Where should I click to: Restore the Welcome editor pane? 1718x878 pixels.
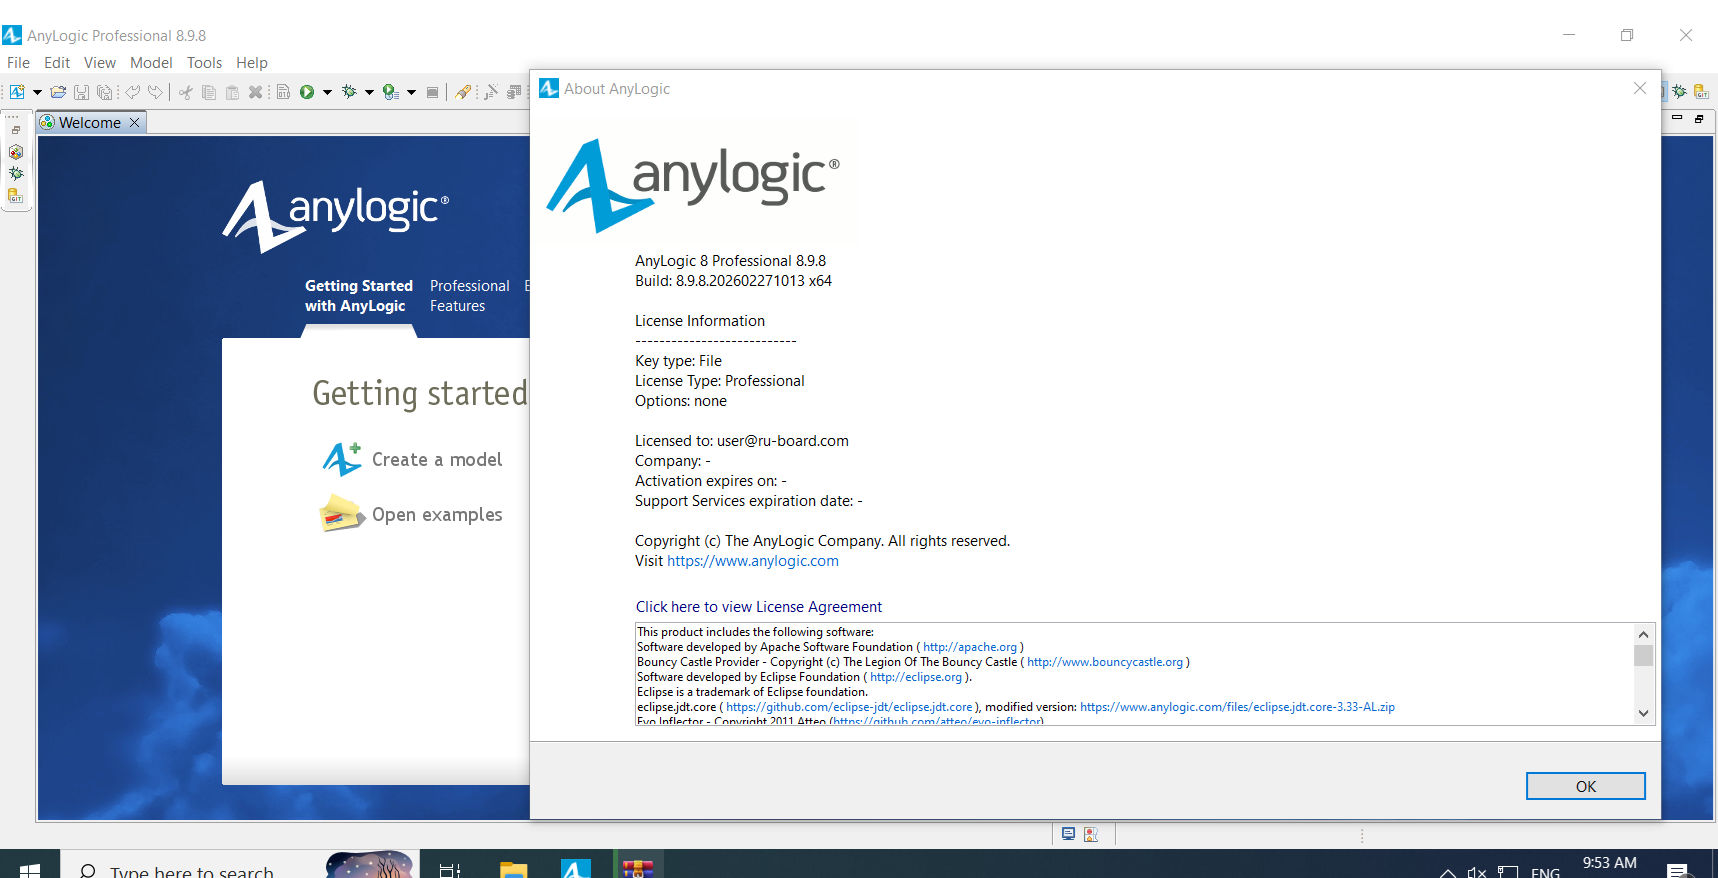pyautogui.click(x=1699, y=118)
